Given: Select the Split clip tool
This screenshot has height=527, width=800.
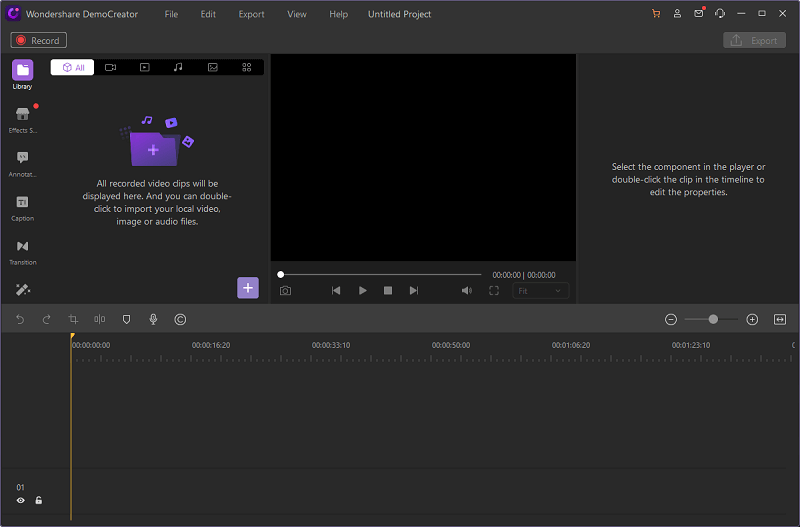Looking at the screenshot, I should pos(99,319).
